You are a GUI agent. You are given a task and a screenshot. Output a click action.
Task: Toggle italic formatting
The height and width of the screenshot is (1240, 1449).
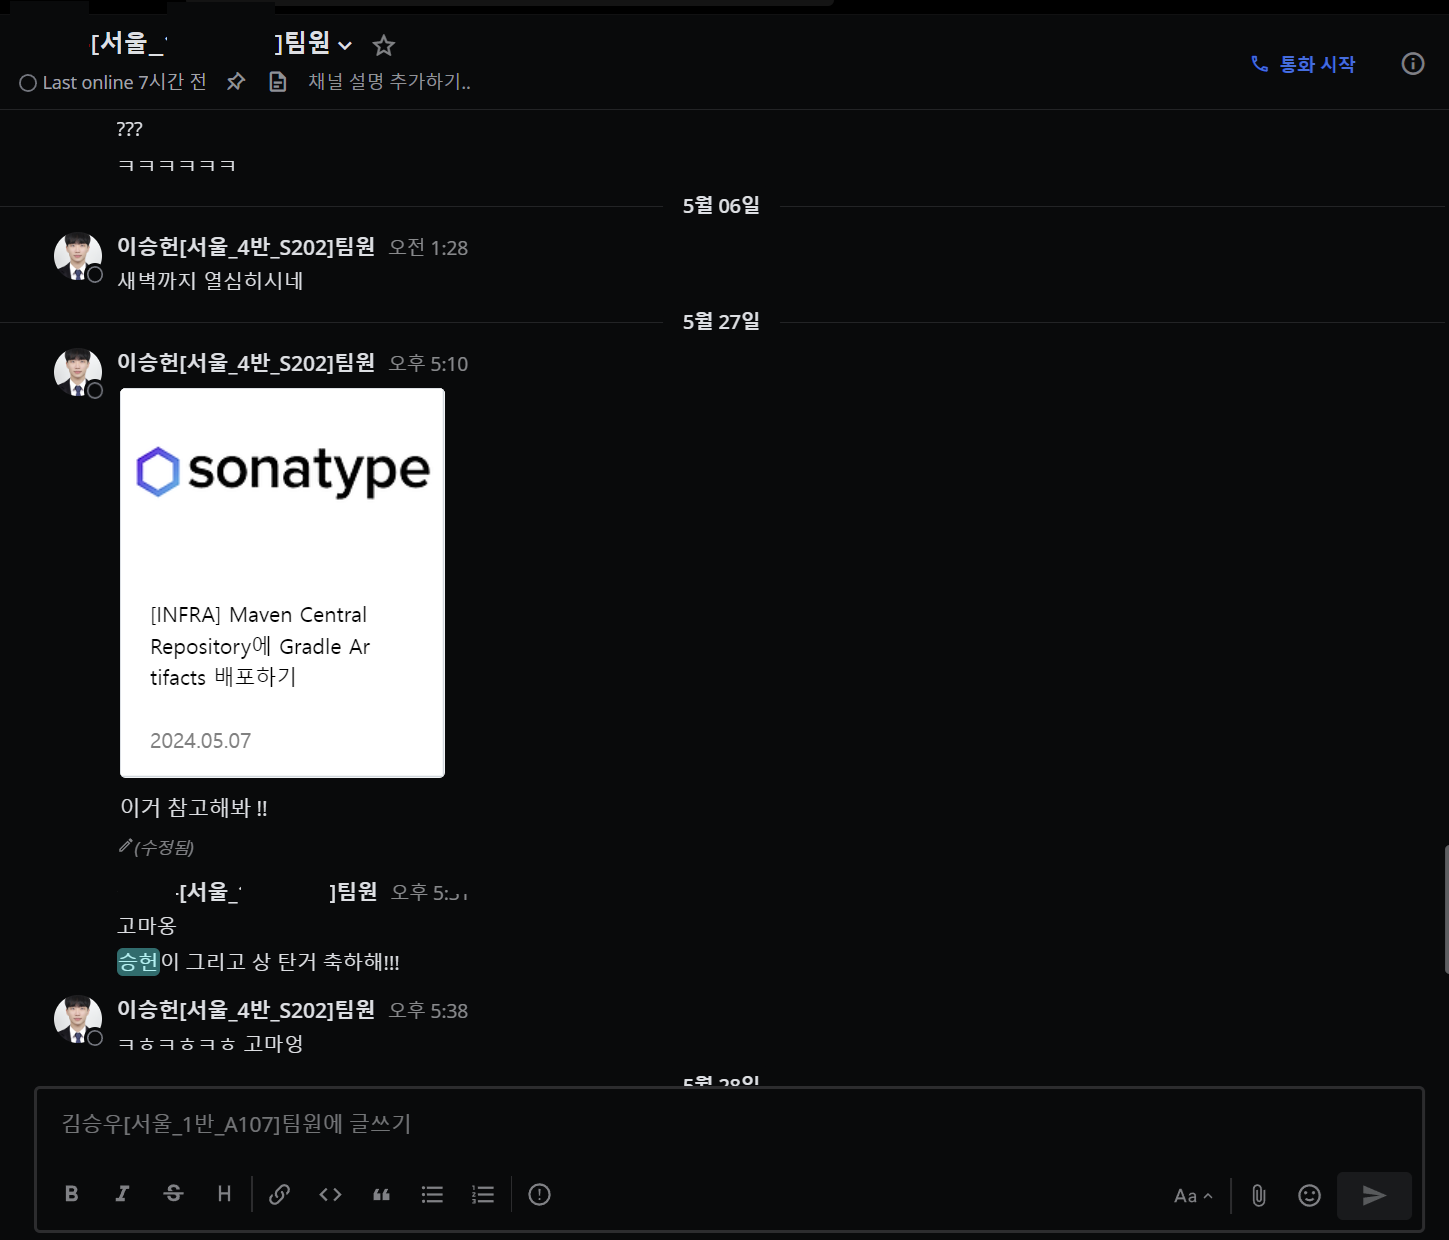tap(122, 1194)
